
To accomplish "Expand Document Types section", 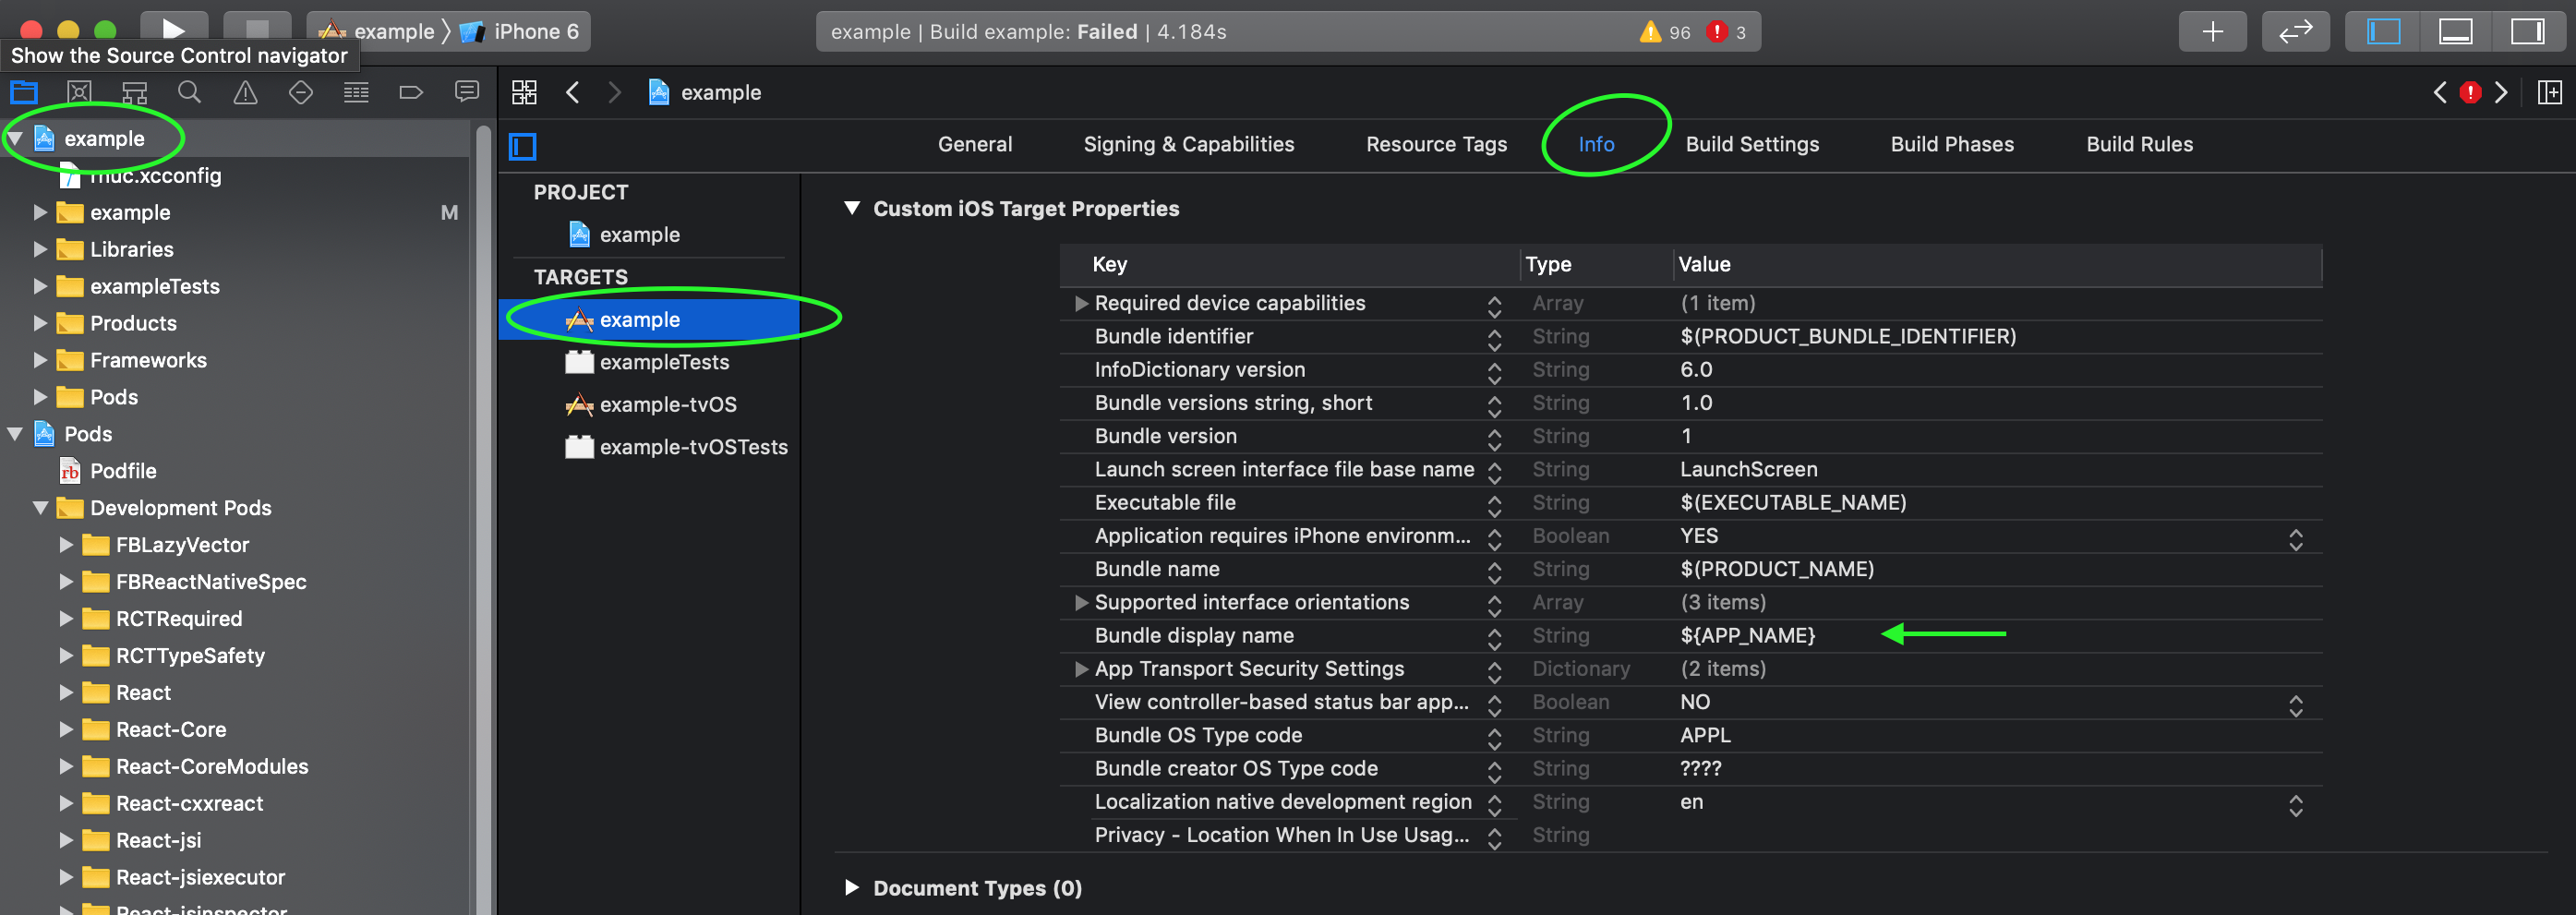I will (851, 887).
